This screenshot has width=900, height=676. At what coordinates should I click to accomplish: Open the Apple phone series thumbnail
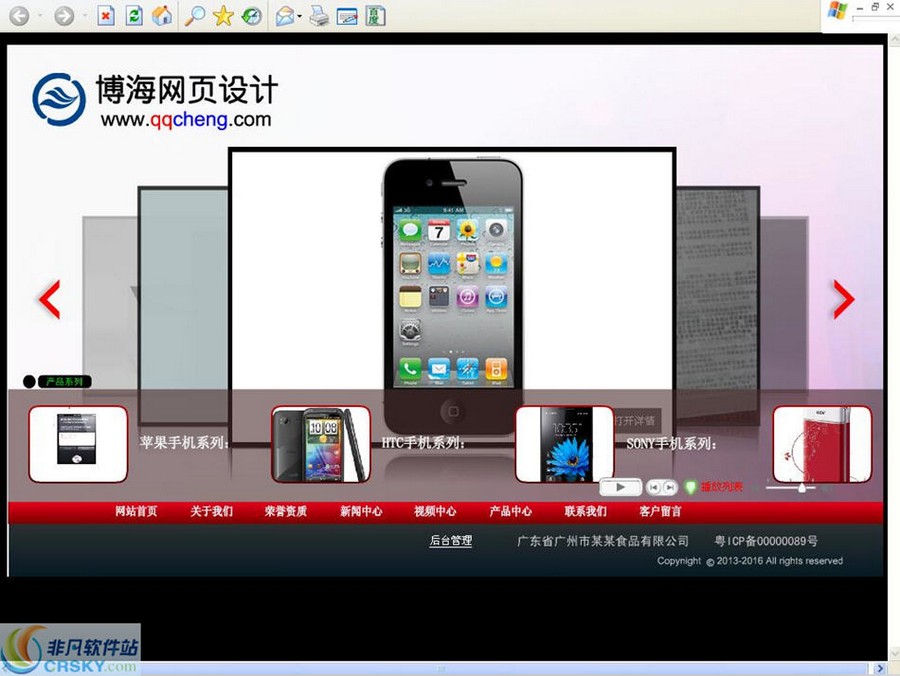(x=78, y=444)
